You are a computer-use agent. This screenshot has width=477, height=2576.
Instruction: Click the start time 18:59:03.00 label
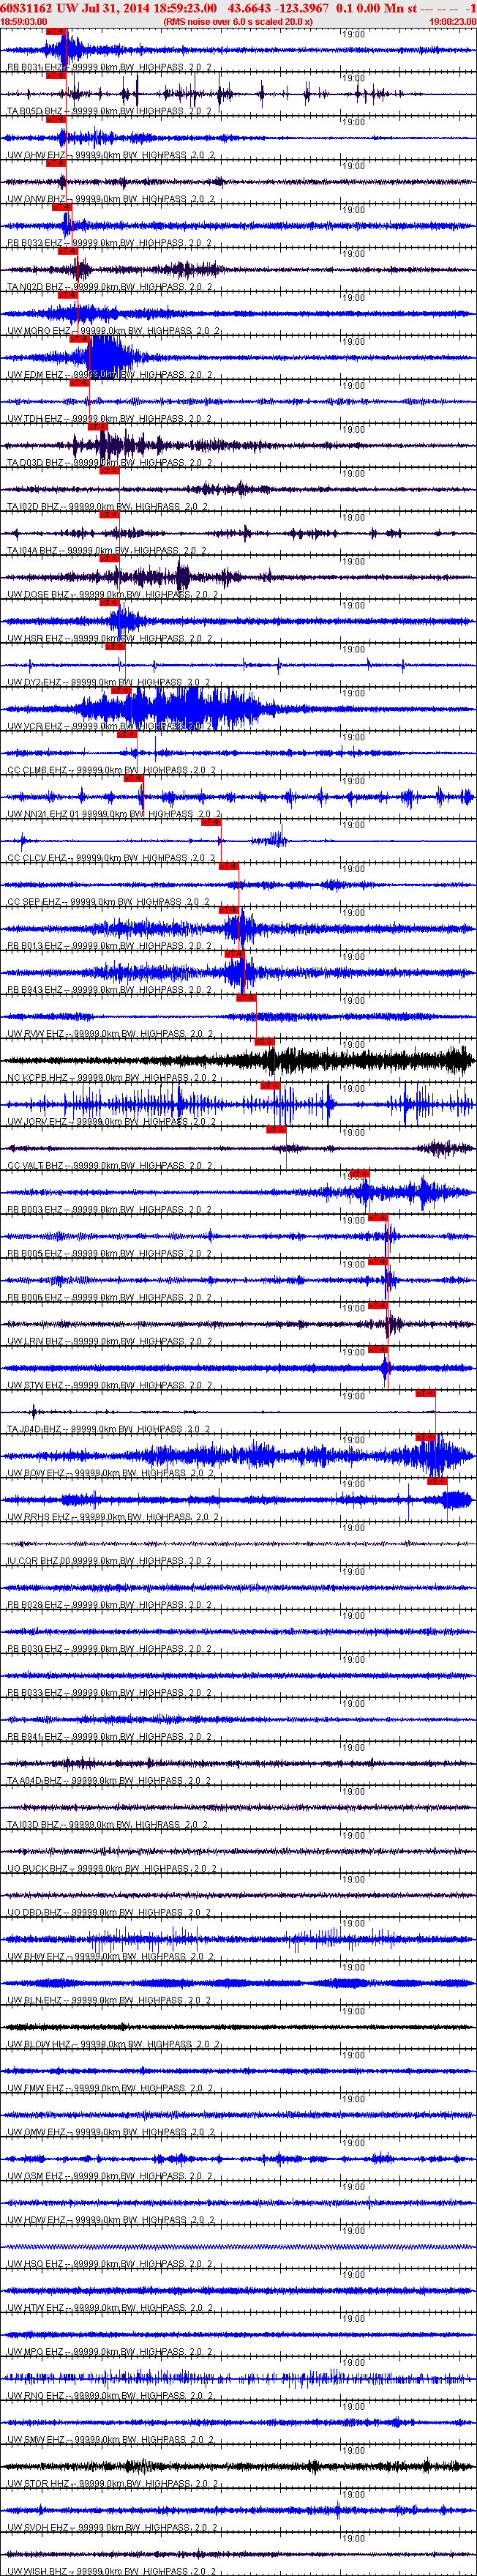(24, 21)
